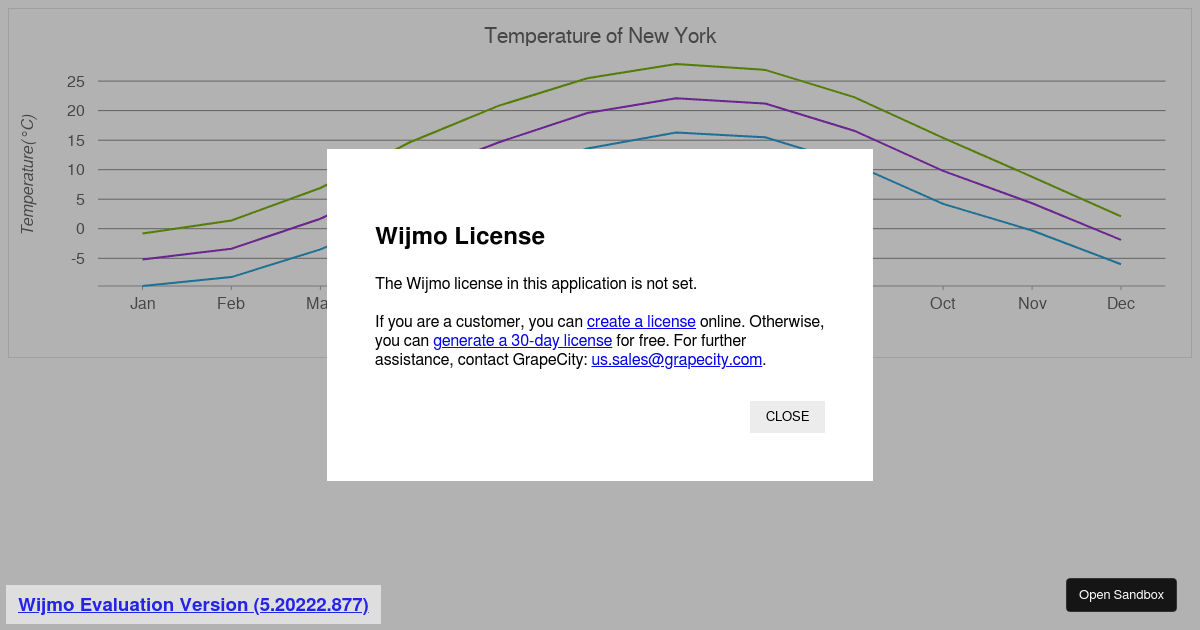This screenshot has height=630, width=1200.
Task: Click the Nov month axis label
Action: 1032,304
